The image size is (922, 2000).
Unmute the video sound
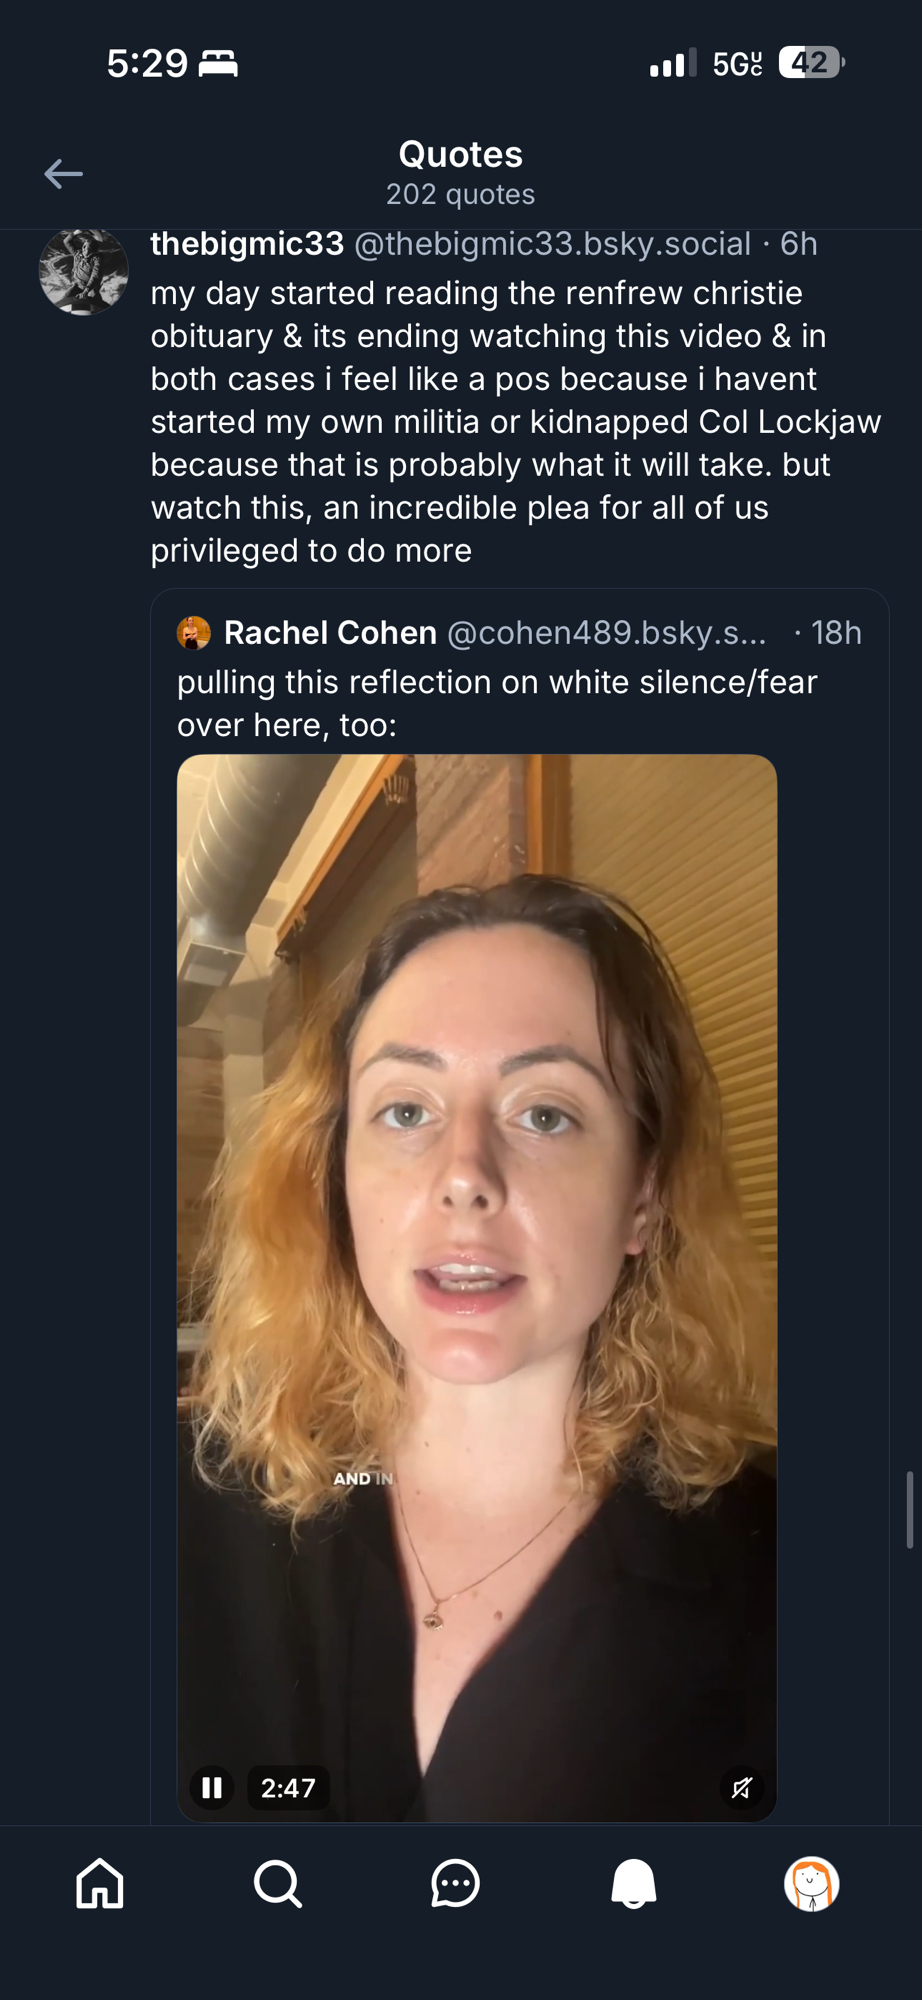click(741, 1787)
